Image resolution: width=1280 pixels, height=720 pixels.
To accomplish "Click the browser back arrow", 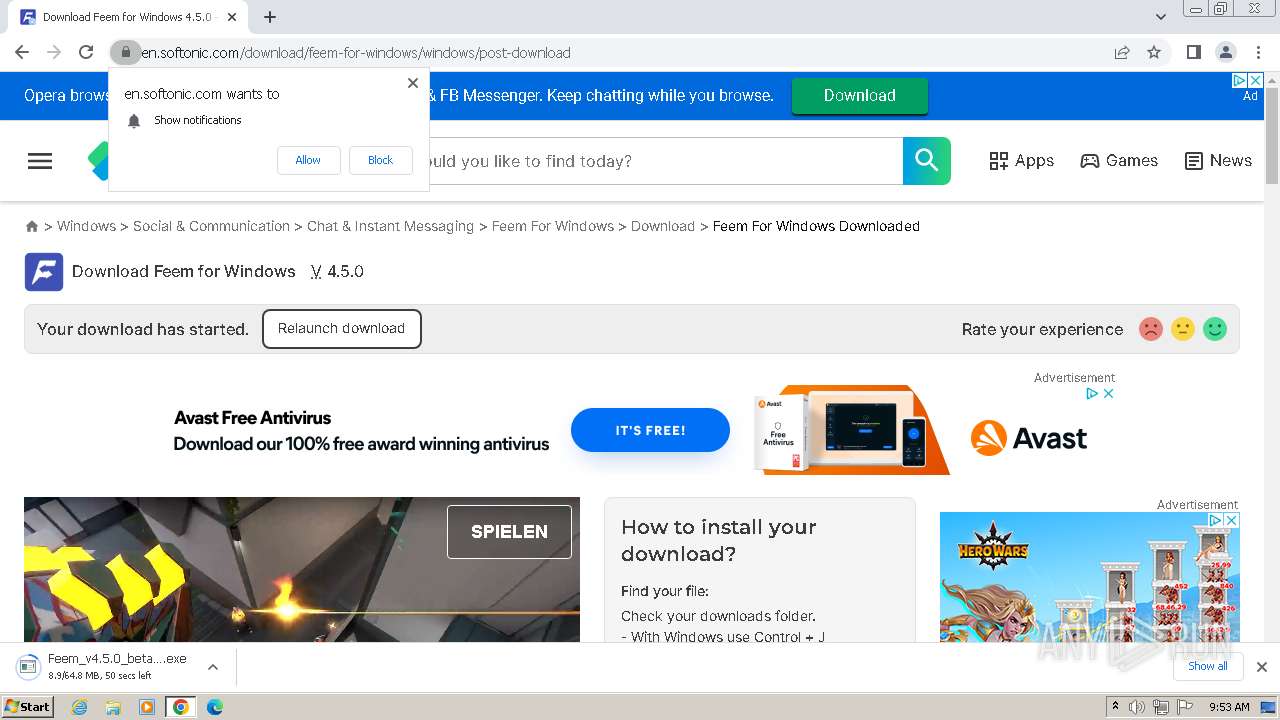I will (x=22, y=52).
